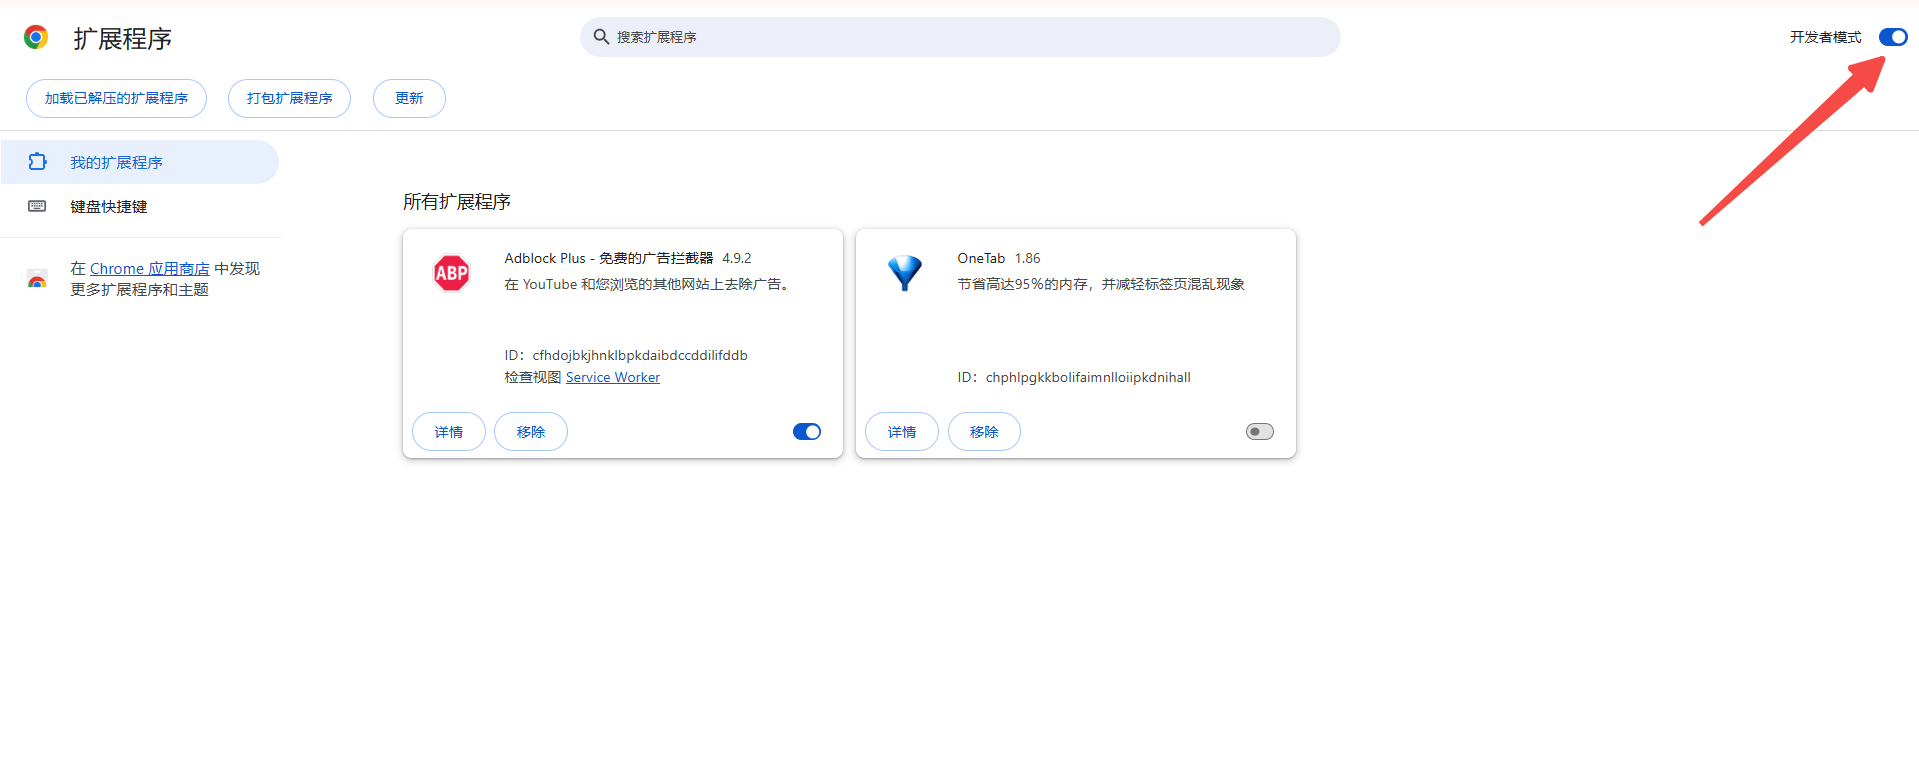Viewport: 1919px width, 775px height.
Task: Click the Adblock Plus 4.9.2 title text
Action: tap(628, 258)
